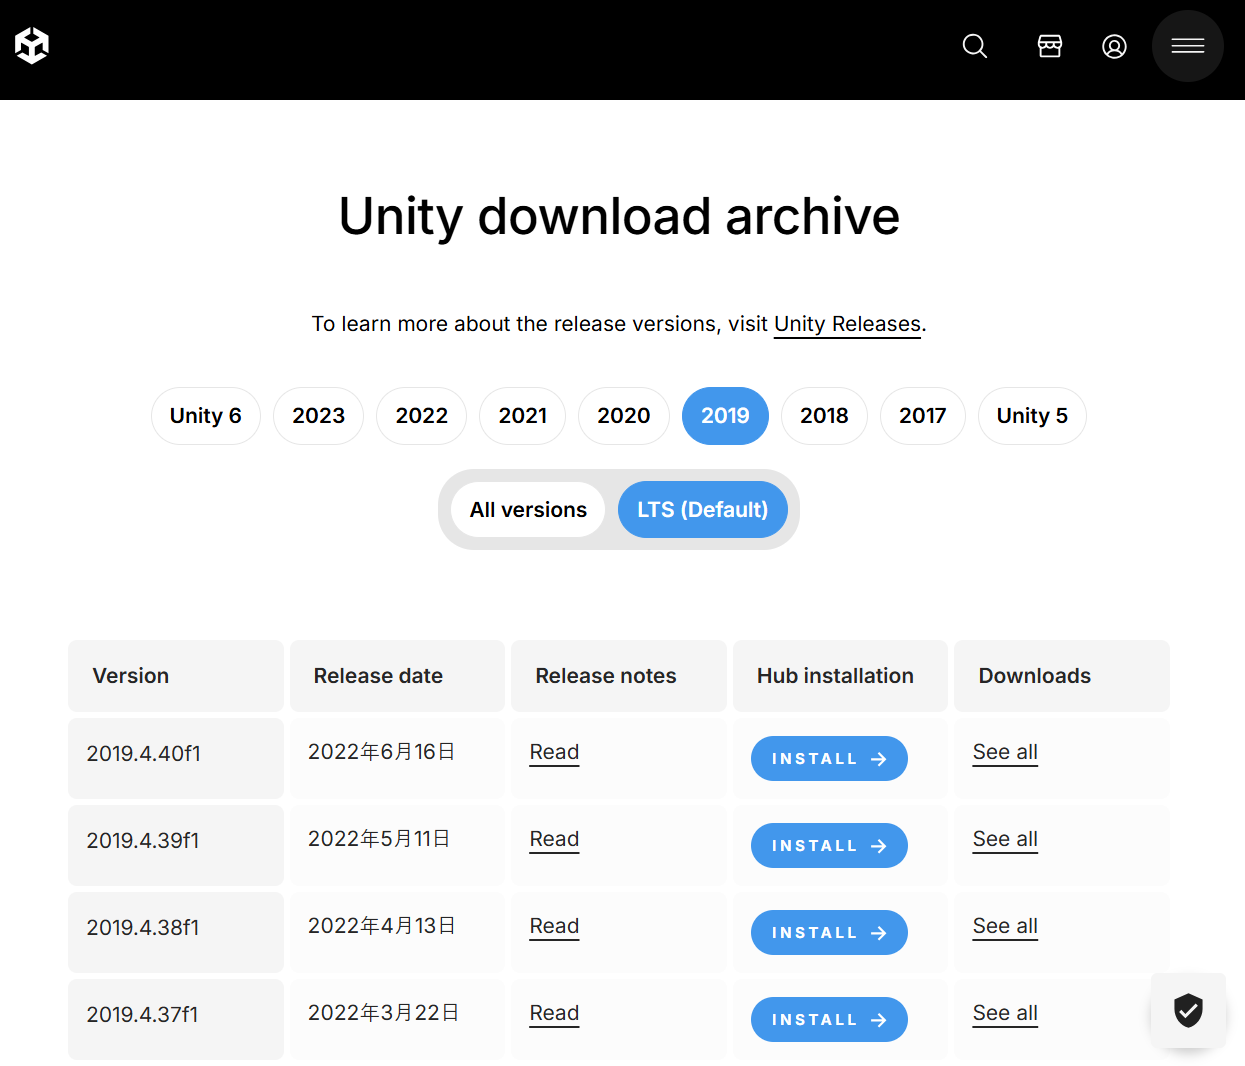Open the hamburger menu button
Image resolution: width=1245 pixels, height=1066 pixels.
1188,46
